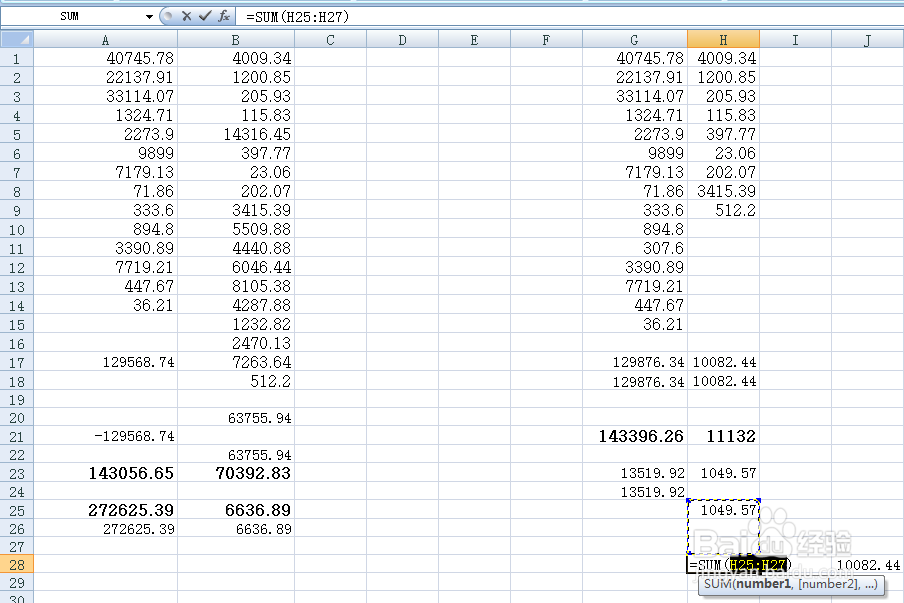Click cell G1 containing 40745.78

635,58
